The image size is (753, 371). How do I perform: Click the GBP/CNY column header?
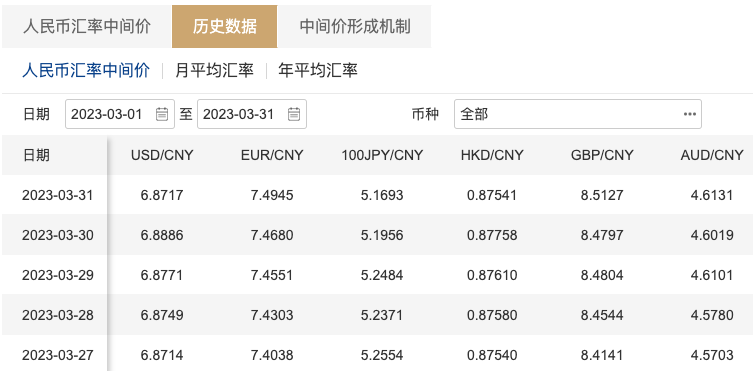pyautogui.click(x=602, y=155)
